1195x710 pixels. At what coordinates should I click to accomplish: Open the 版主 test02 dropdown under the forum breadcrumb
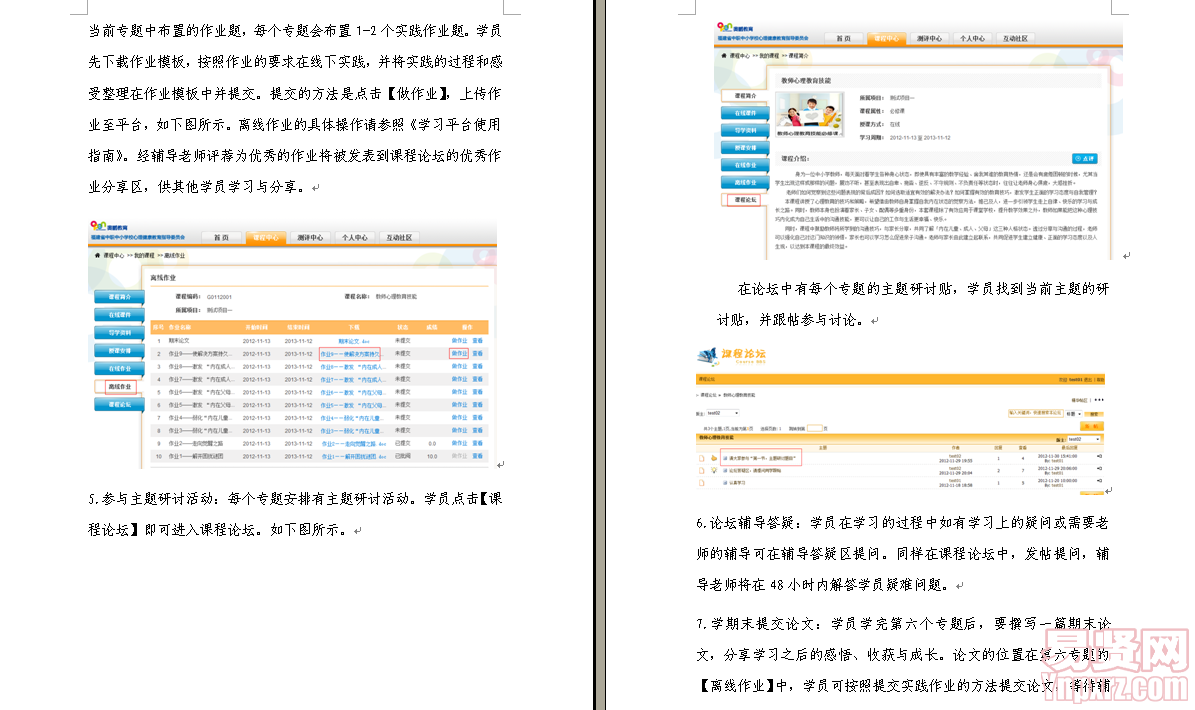click(x=722, y=413)
